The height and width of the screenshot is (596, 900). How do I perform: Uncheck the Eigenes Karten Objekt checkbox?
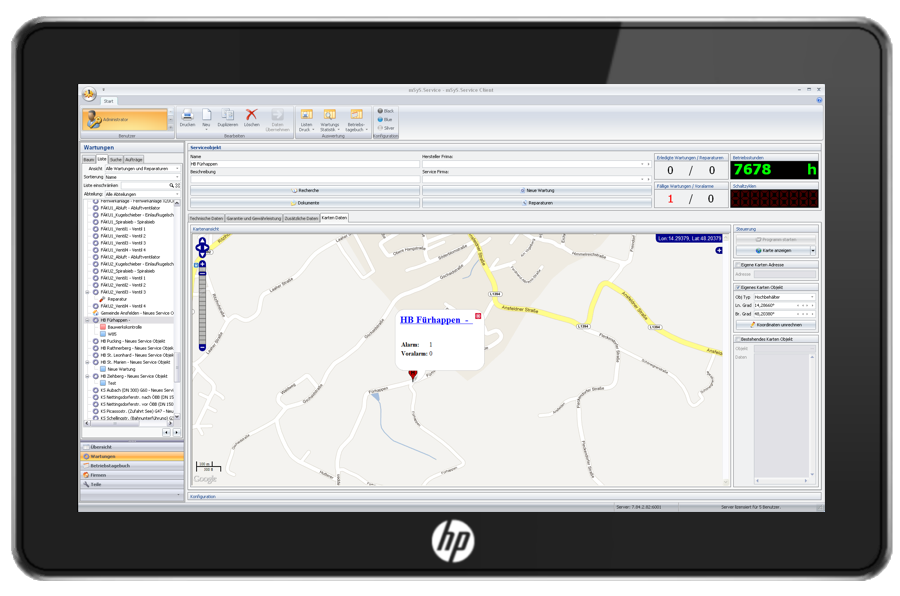738,287
